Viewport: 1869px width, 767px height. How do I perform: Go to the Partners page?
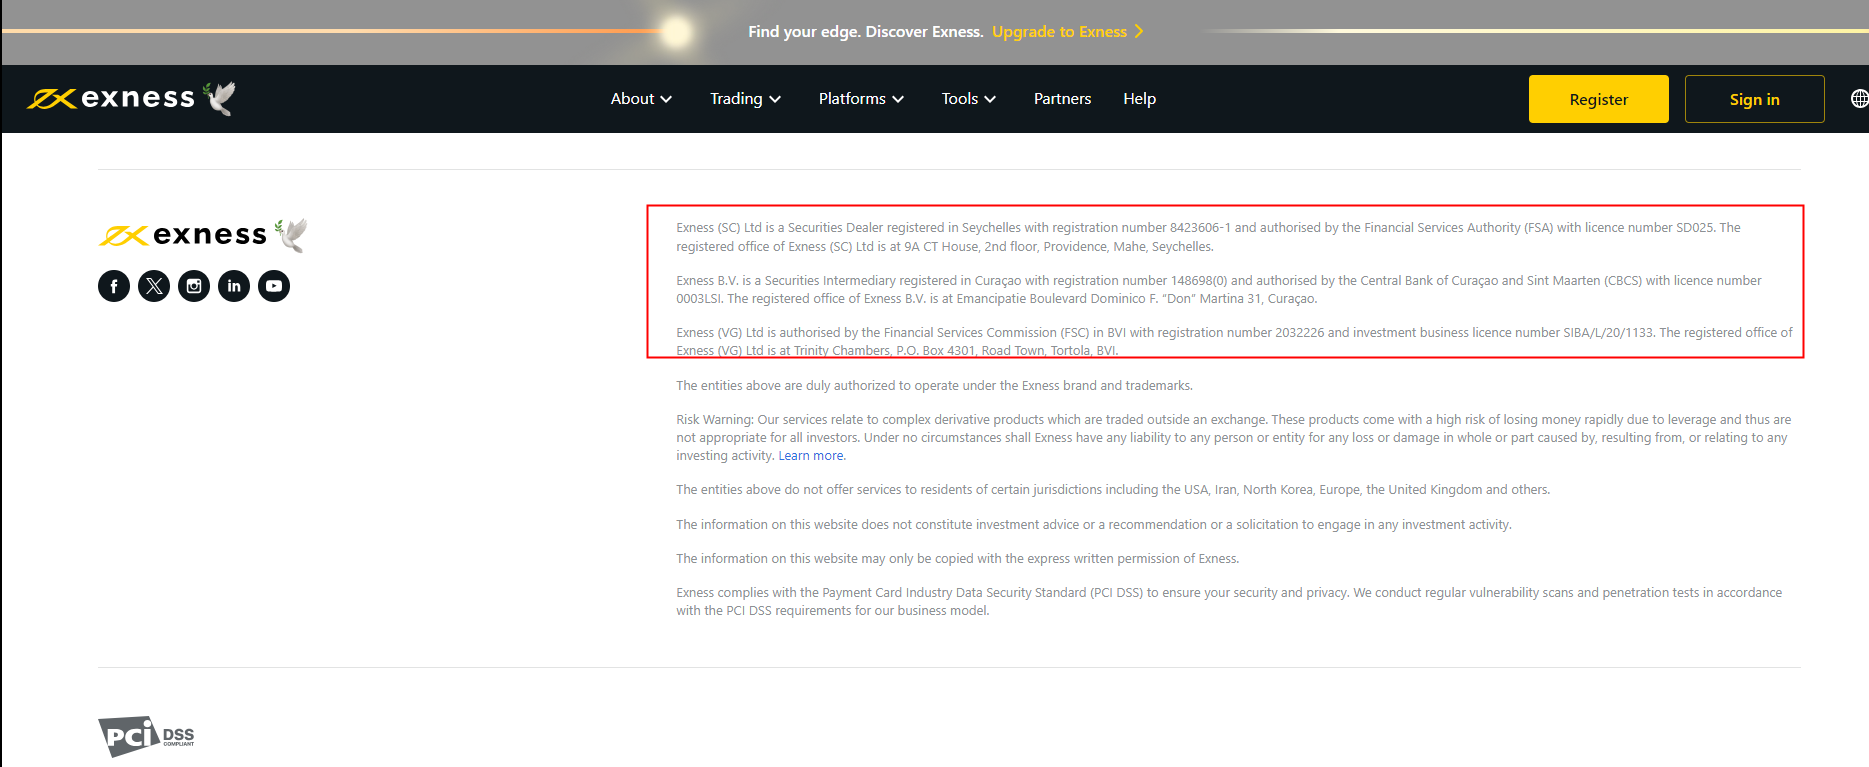[x=1062, y=98]
